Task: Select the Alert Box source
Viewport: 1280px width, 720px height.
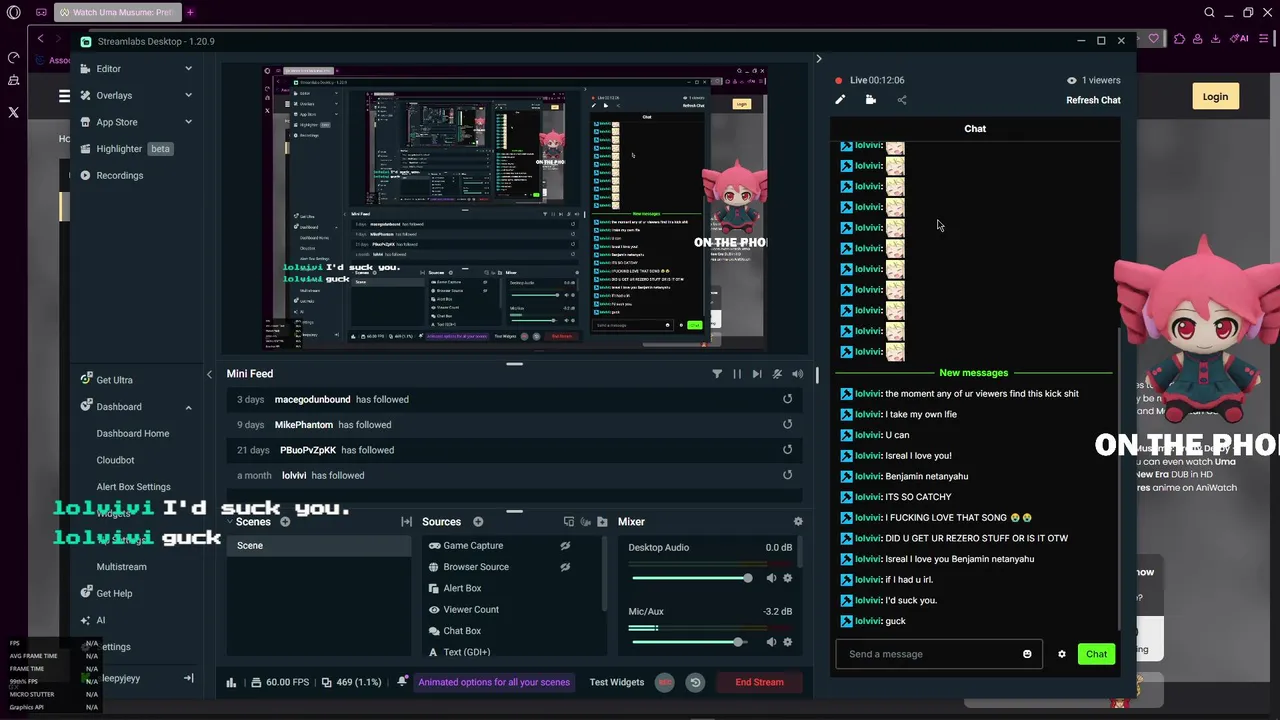Action: click(462, 588)
